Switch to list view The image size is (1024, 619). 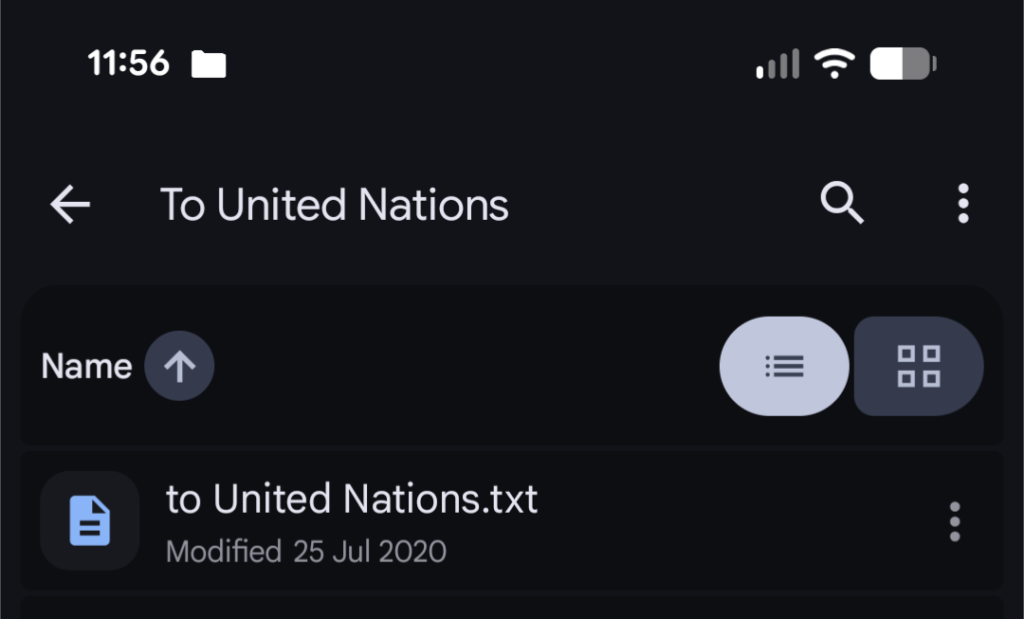[x=784, y=366]
